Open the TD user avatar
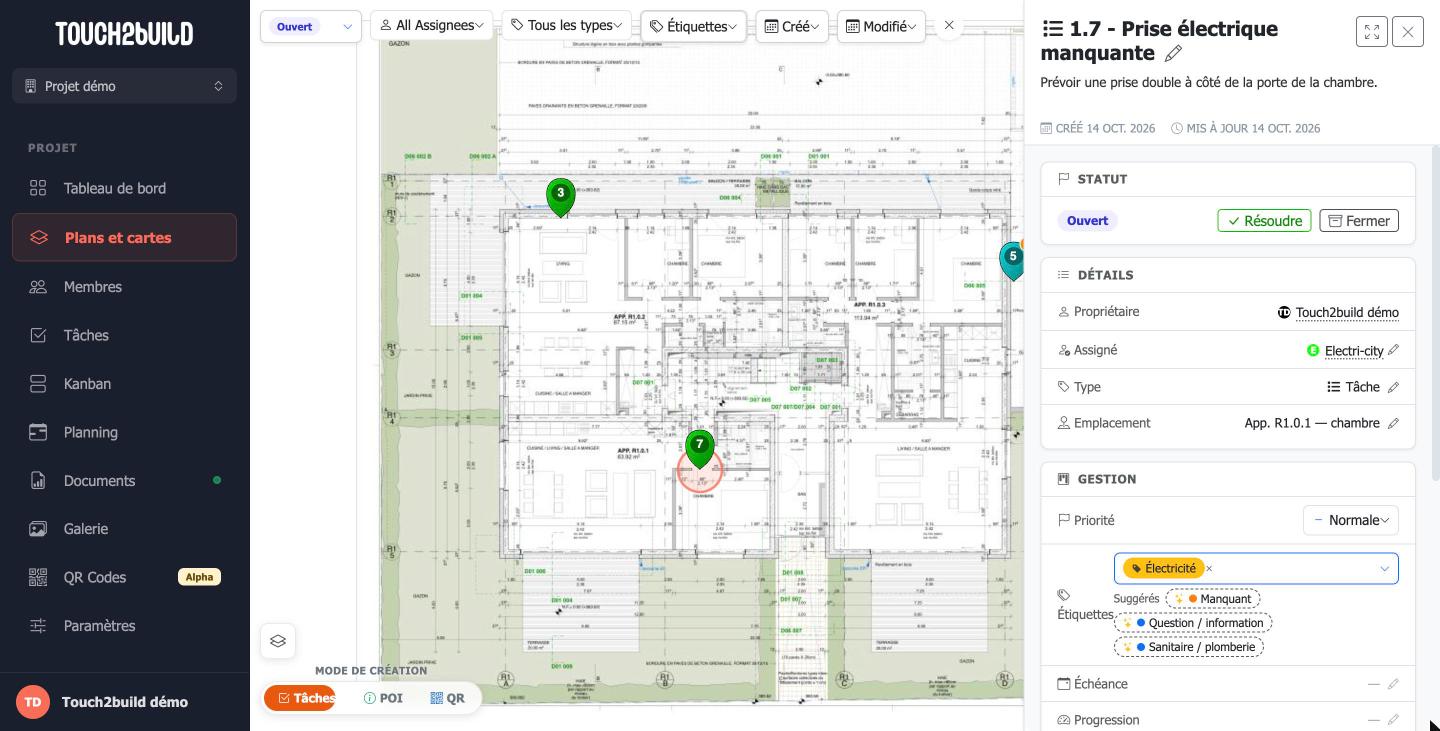 point(33,702)
